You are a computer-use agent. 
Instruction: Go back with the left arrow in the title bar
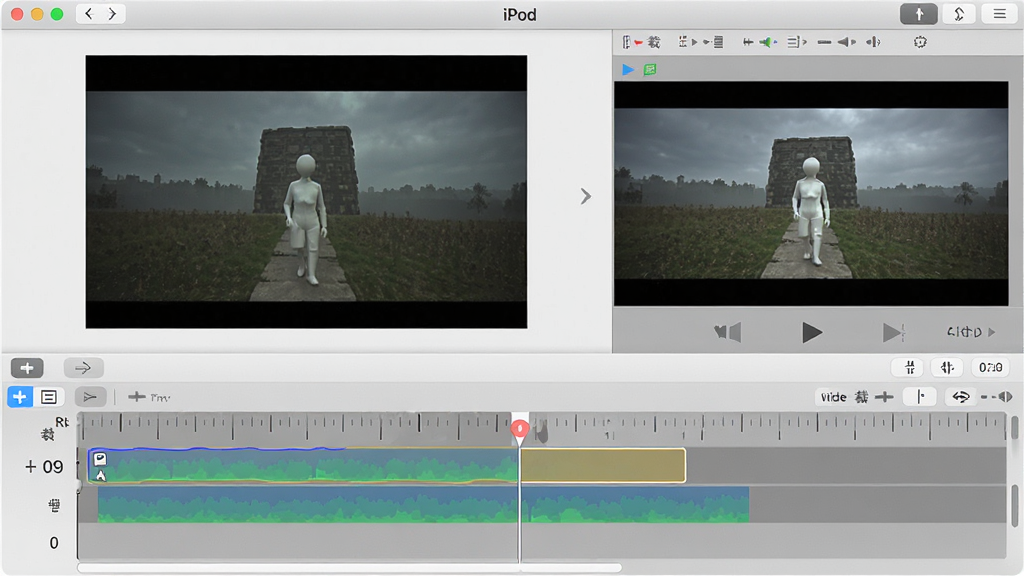(x=89, y=14)
